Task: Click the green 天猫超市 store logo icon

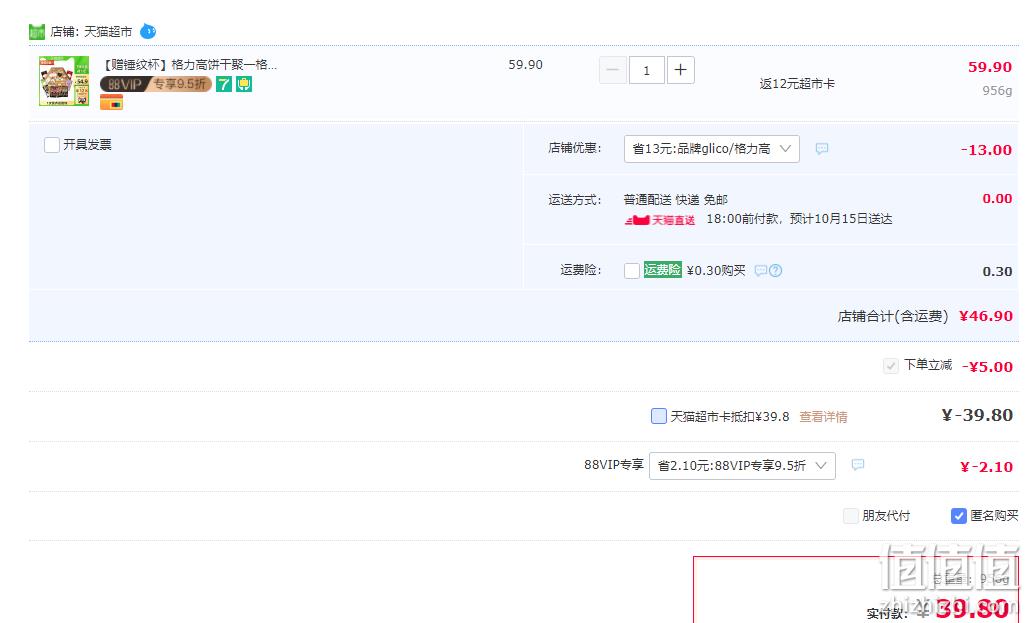Action: click(37, 32)
